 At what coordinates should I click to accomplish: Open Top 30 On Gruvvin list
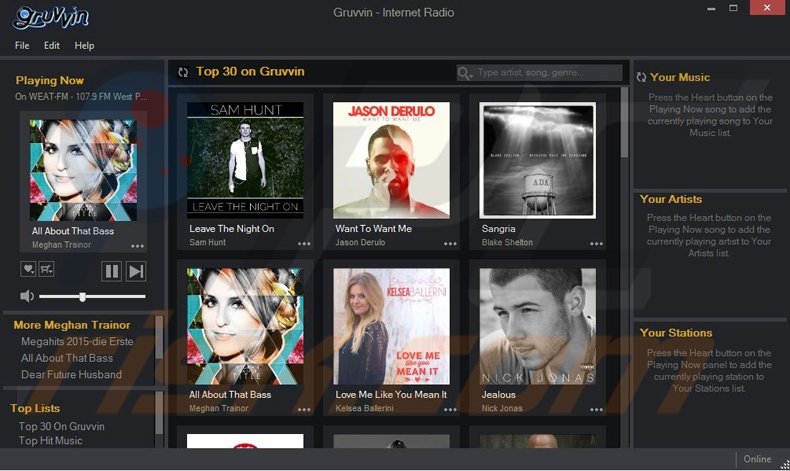pyautogui.click(x=61, y=426)
